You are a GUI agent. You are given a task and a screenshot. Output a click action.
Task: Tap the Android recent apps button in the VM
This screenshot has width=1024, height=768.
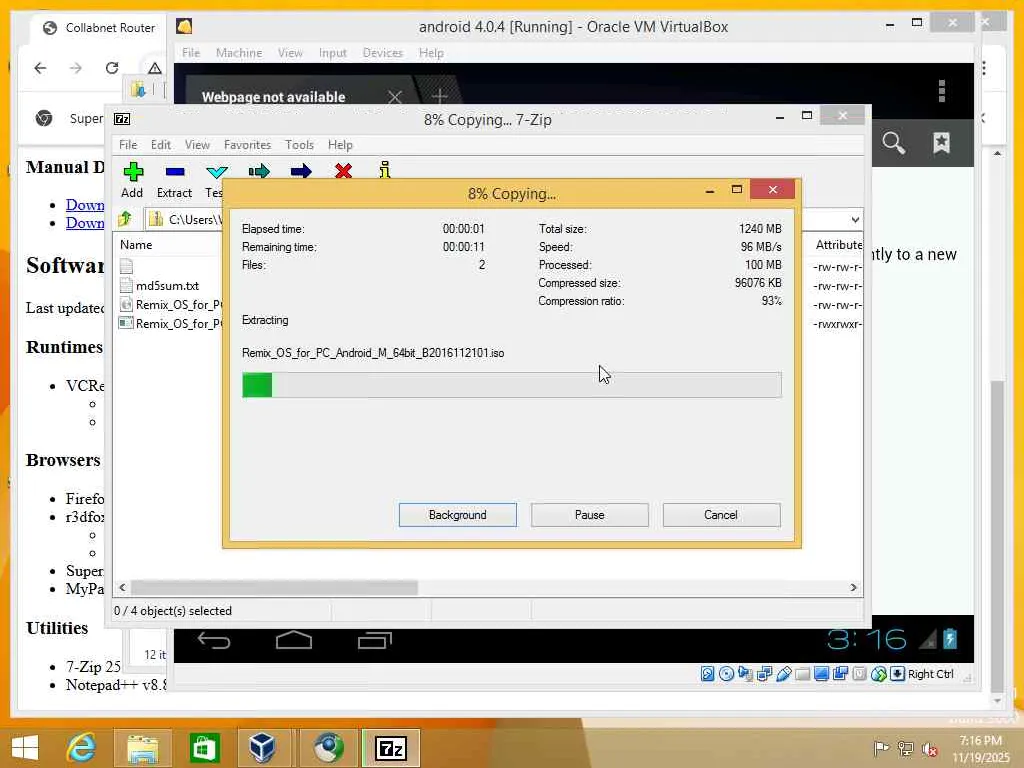tap(375, 641)
